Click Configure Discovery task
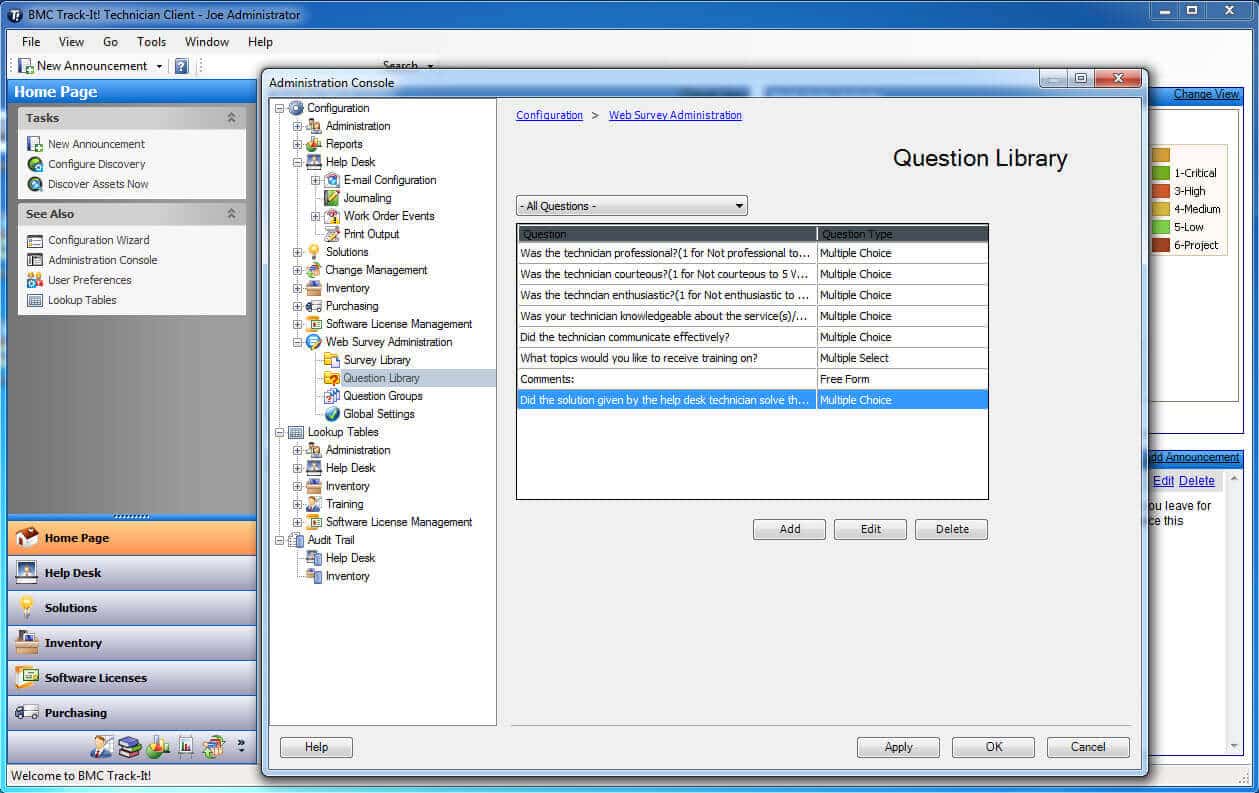This screenshot has width=1259, height=793. [97, 164]
